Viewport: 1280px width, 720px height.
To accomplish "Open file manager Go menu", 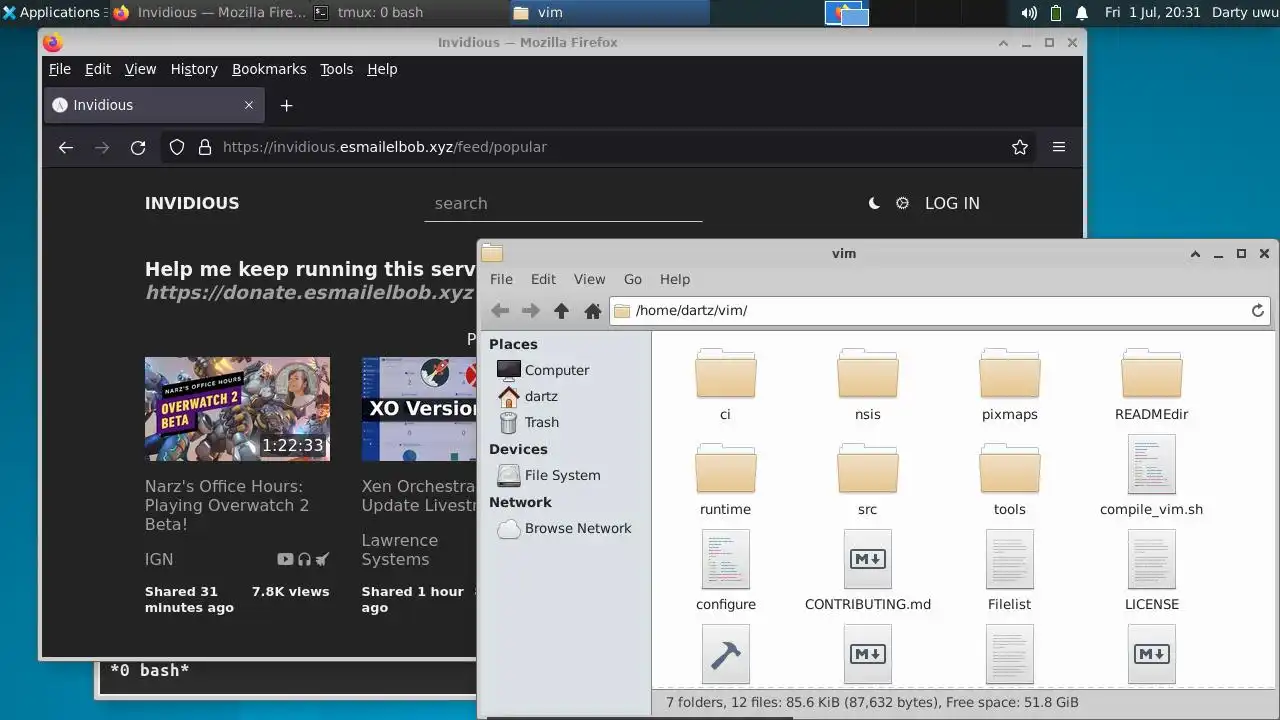I will click(x=633, y=279).
